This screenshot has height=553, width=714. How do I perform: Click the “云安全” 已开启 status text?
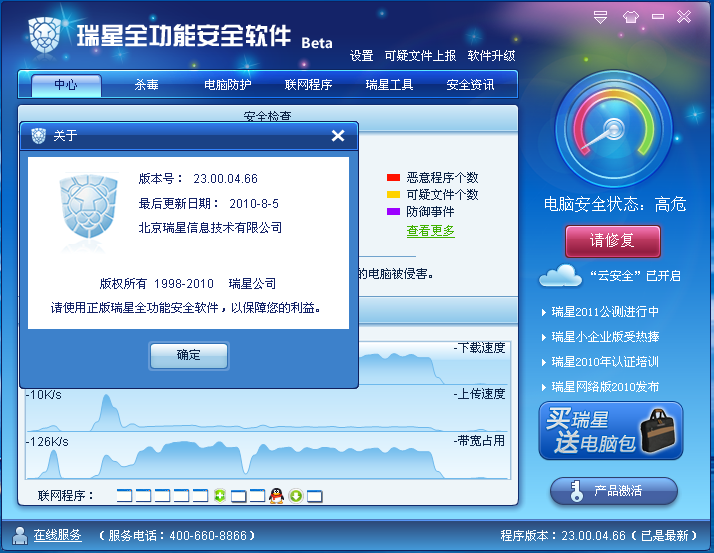coord(635,276)
